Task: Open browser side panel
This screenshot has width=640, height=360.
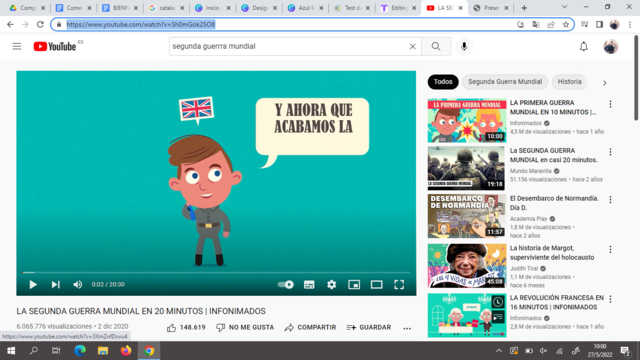Action: [x=599, y=24]
